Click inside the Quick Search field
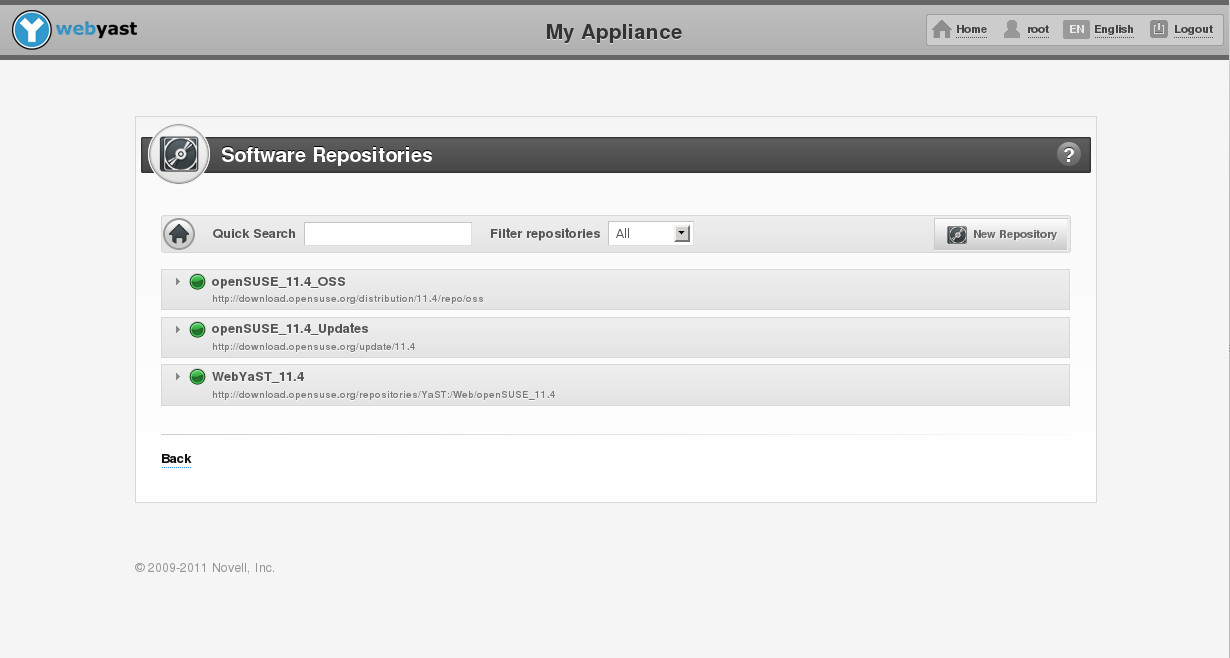Viewport: 1230px width, 658px height. tap(388, 233)
